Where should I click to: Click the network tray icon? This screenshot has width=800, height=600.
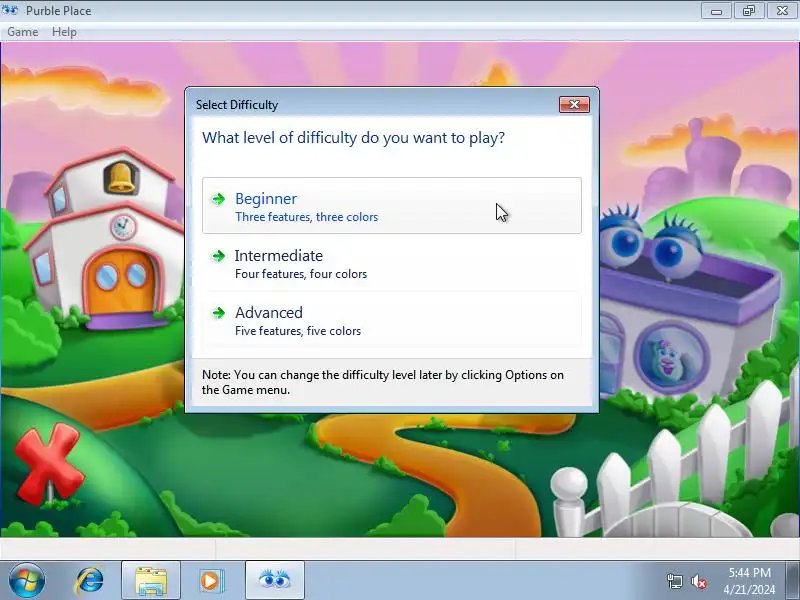click(674, 581)
